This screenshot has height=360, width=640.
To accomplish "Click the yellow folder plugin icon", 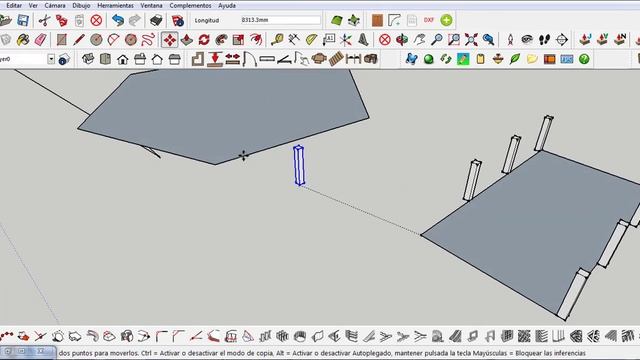I will [532, 59].
